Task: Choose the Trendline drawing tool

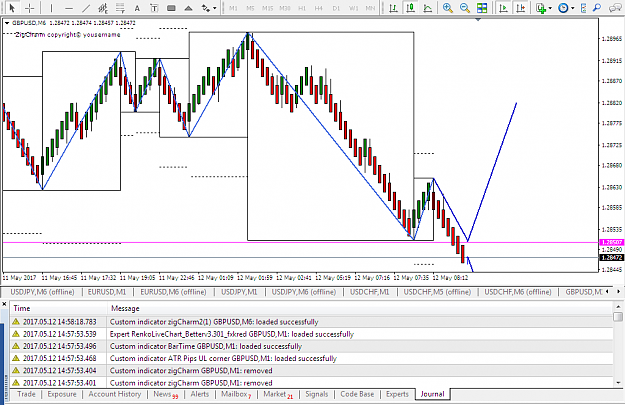Action: [x=86, y=8]
